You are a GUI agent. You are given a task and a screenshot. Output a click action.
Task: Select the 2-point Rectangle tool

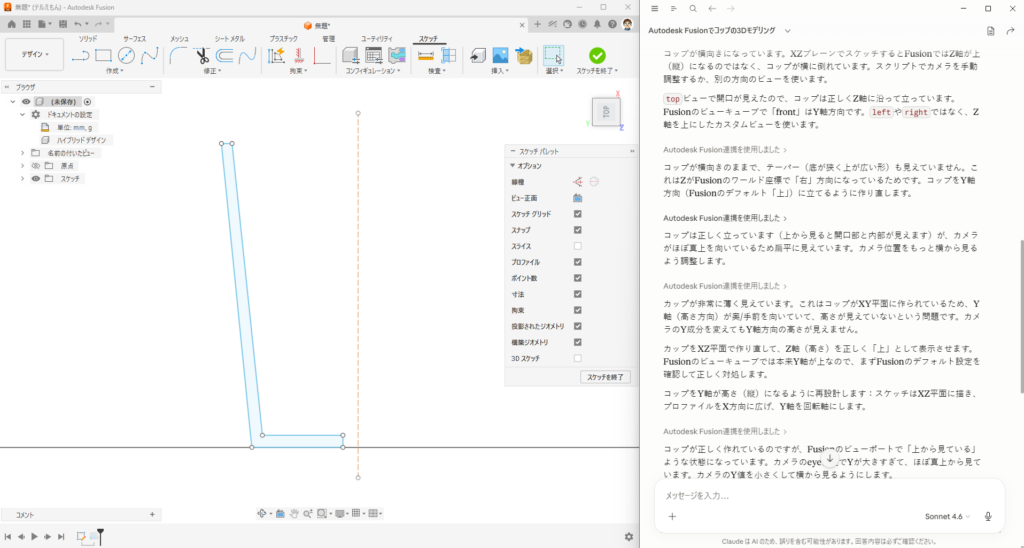tap(103, 56)
